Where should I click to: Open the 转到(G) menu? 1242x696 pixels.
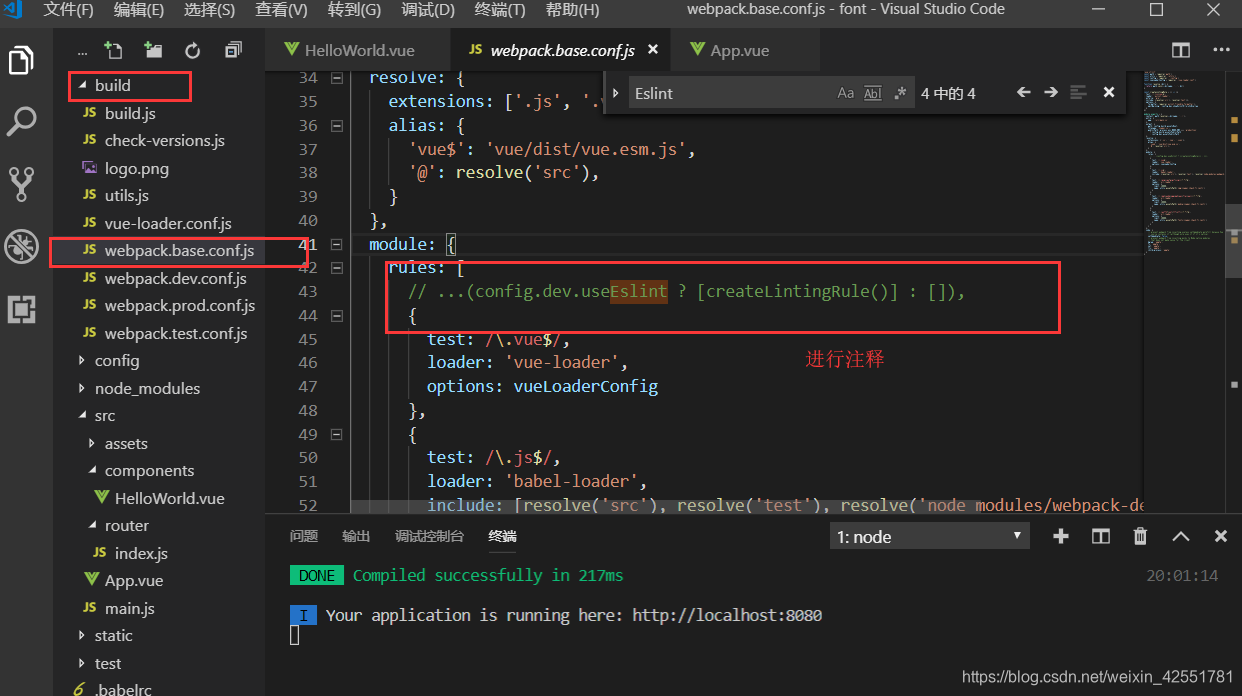[x=354, y=10]
